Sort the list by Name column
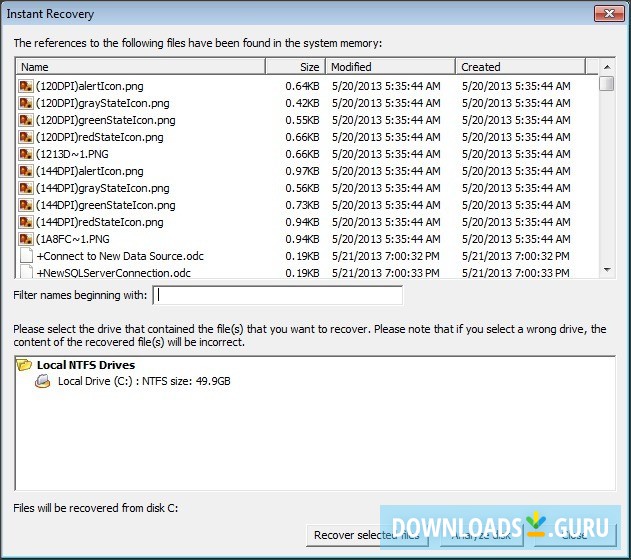The width and height of the screenshot is (631, 560). [x=140, y=67]
